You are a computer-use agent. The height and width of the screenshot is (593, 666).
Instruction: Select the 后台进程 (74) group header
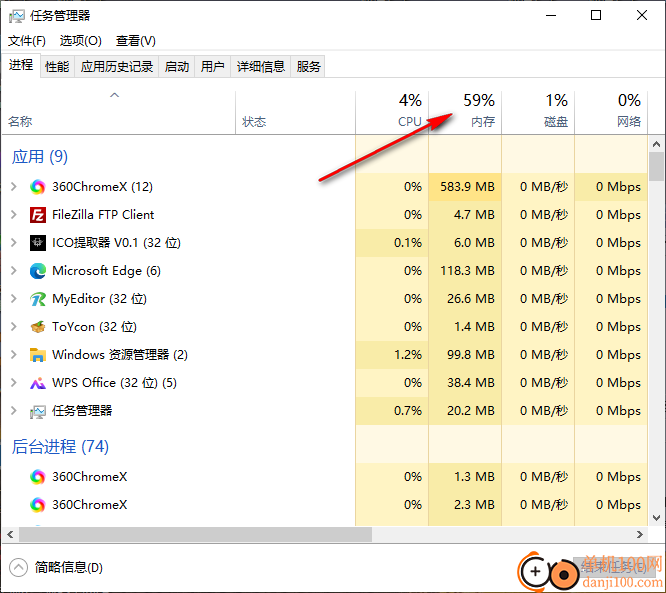60,446
